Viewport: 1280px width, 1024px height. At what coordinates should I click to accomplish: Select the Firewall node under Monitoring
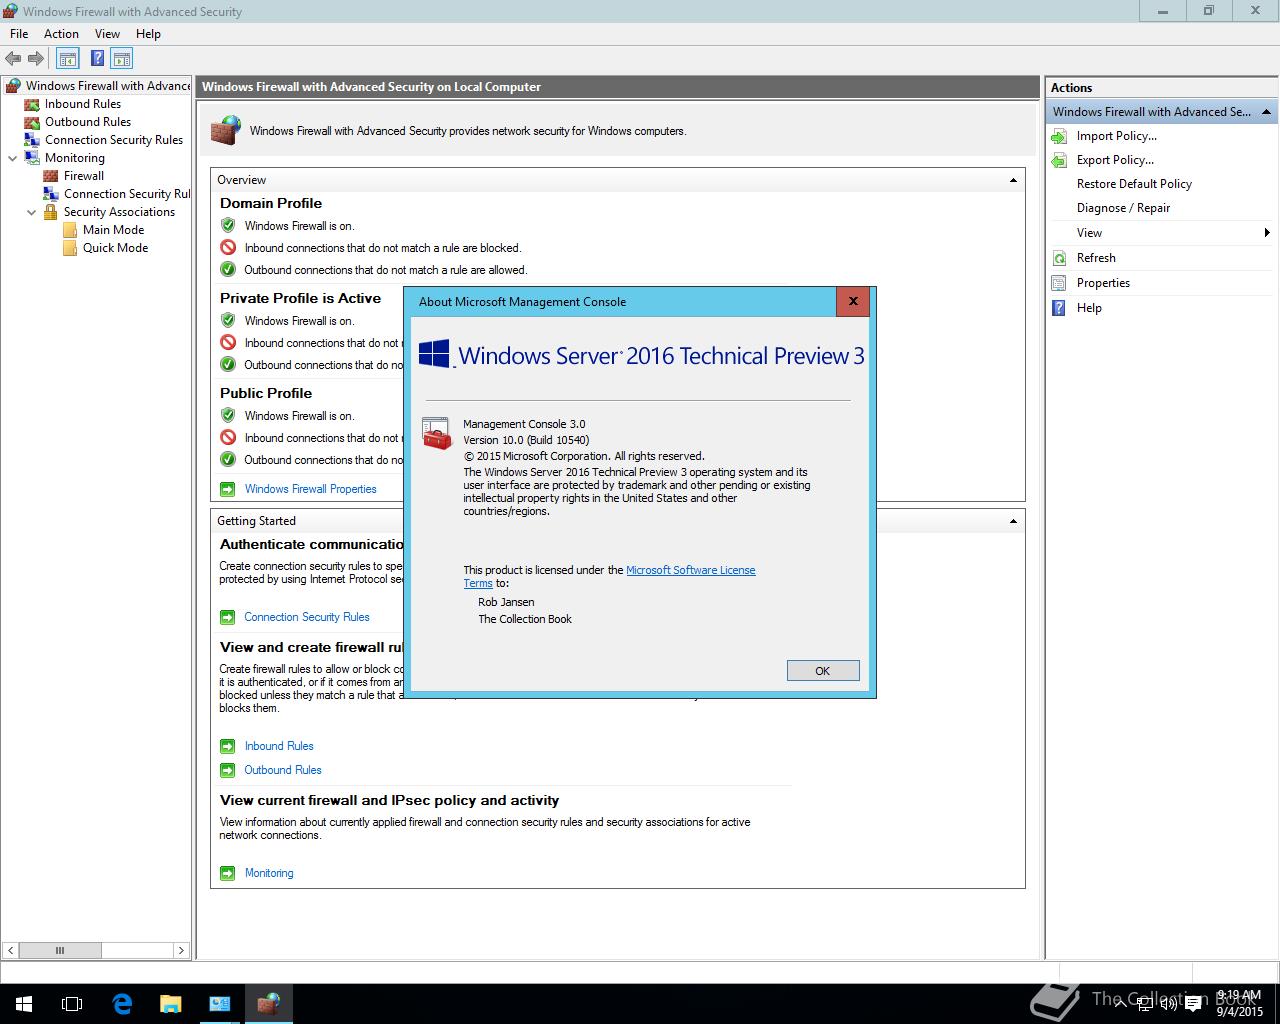click(x=84, y=176)
